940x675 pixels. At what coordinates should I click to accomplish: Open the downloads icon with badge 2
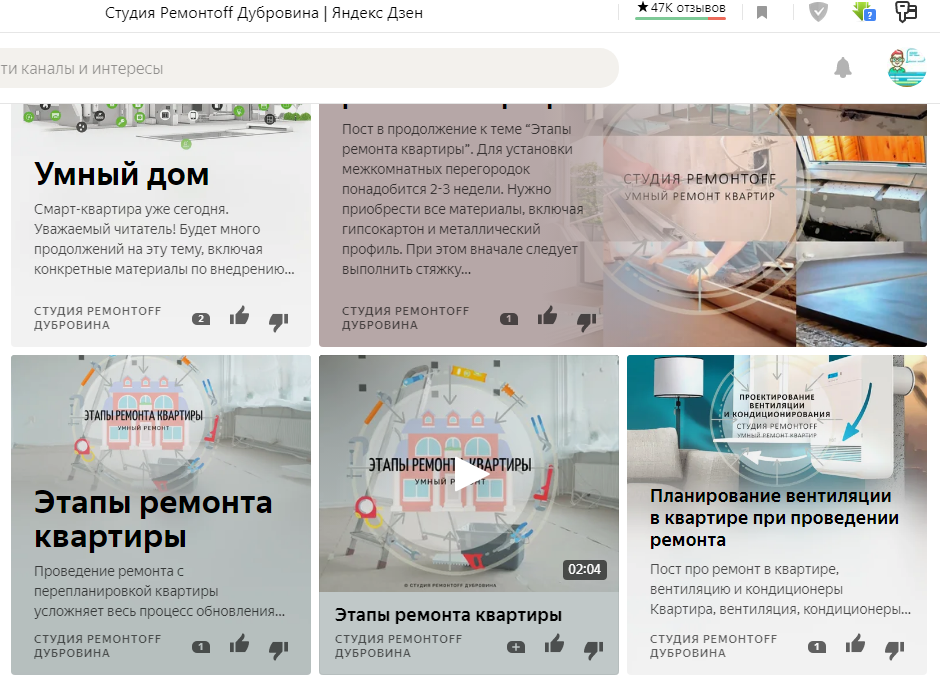(x=864, y=11)
